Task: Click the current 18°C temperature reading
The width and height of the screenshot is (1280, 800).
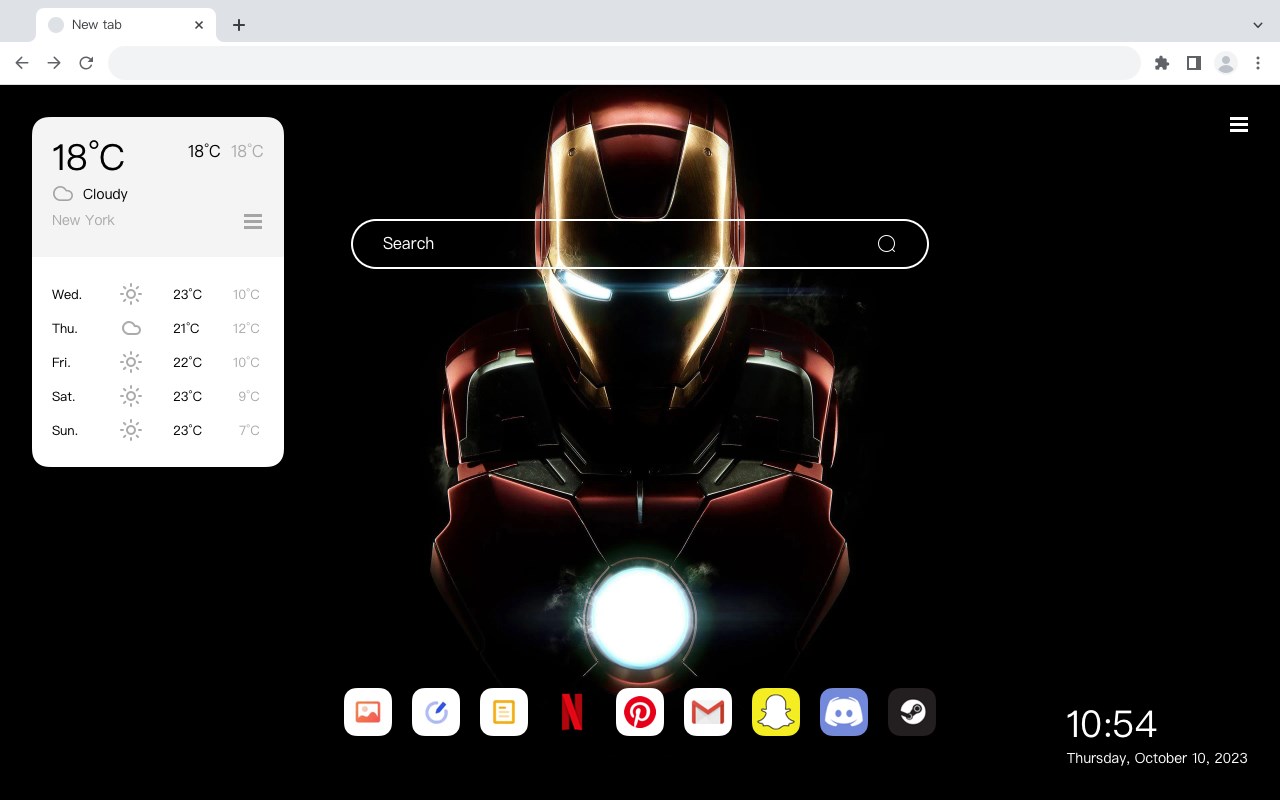Action: pyautogui.click(x=88, y=156)
